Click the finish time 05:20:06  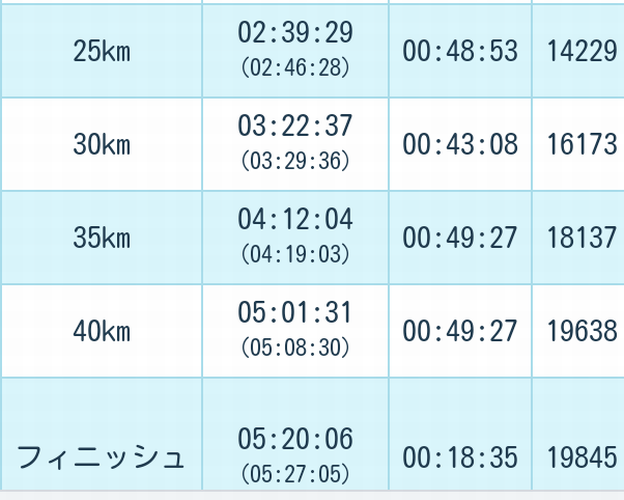[x=295, y=439]
